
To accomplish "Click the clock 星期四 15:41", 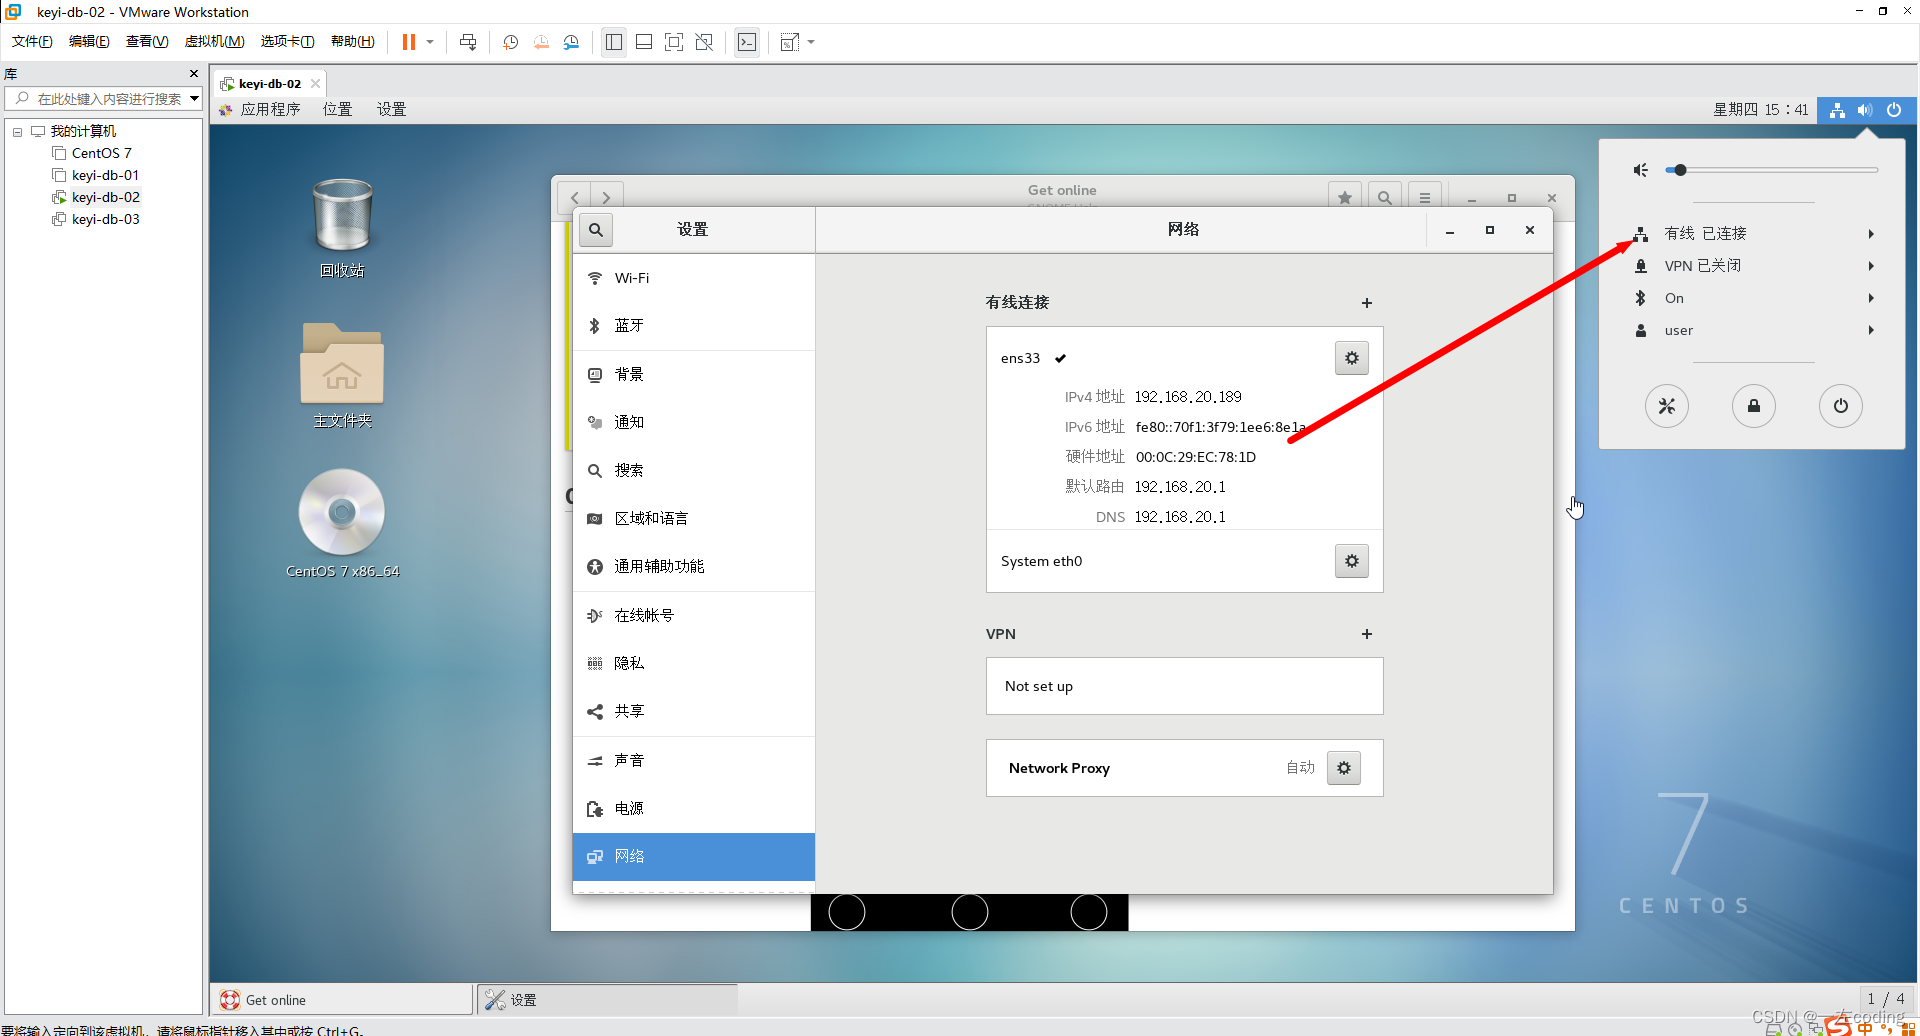I will click(1760, 110).
